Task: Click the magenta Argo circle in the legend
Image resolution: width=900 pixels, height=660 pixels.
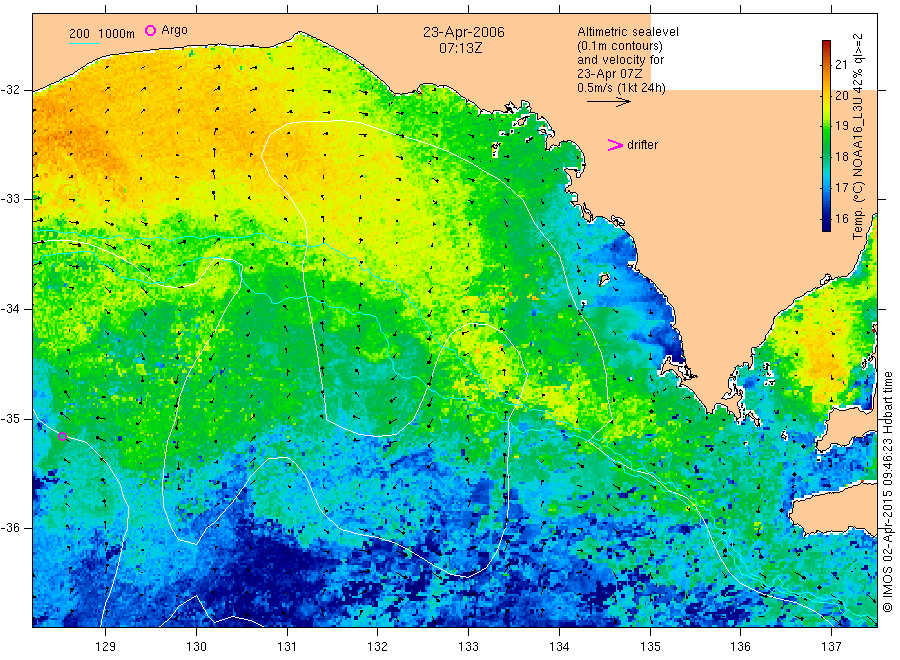Action: [x=150, y=31]
